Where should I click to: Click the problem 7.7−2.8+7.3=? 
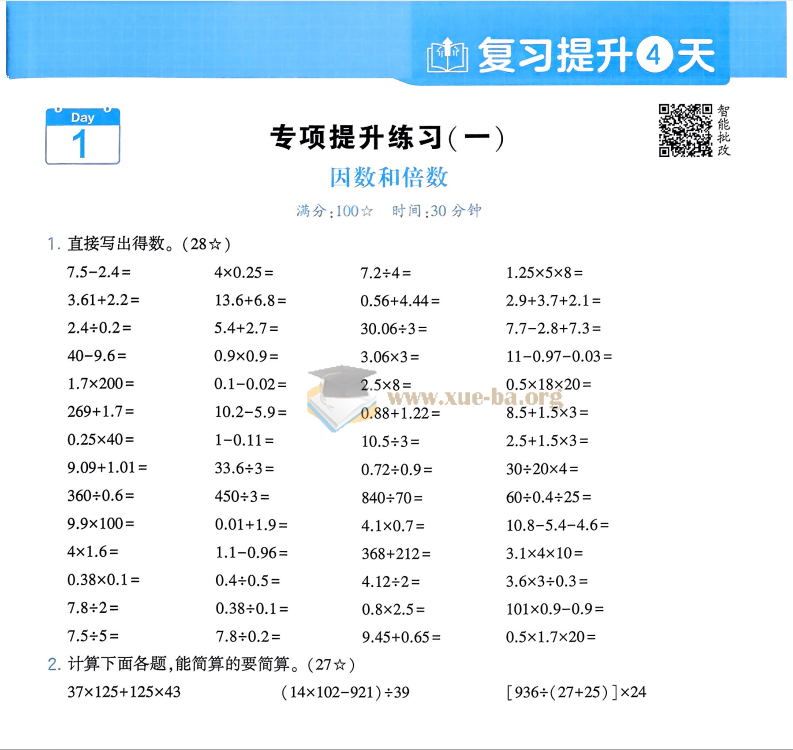[553, 328]
